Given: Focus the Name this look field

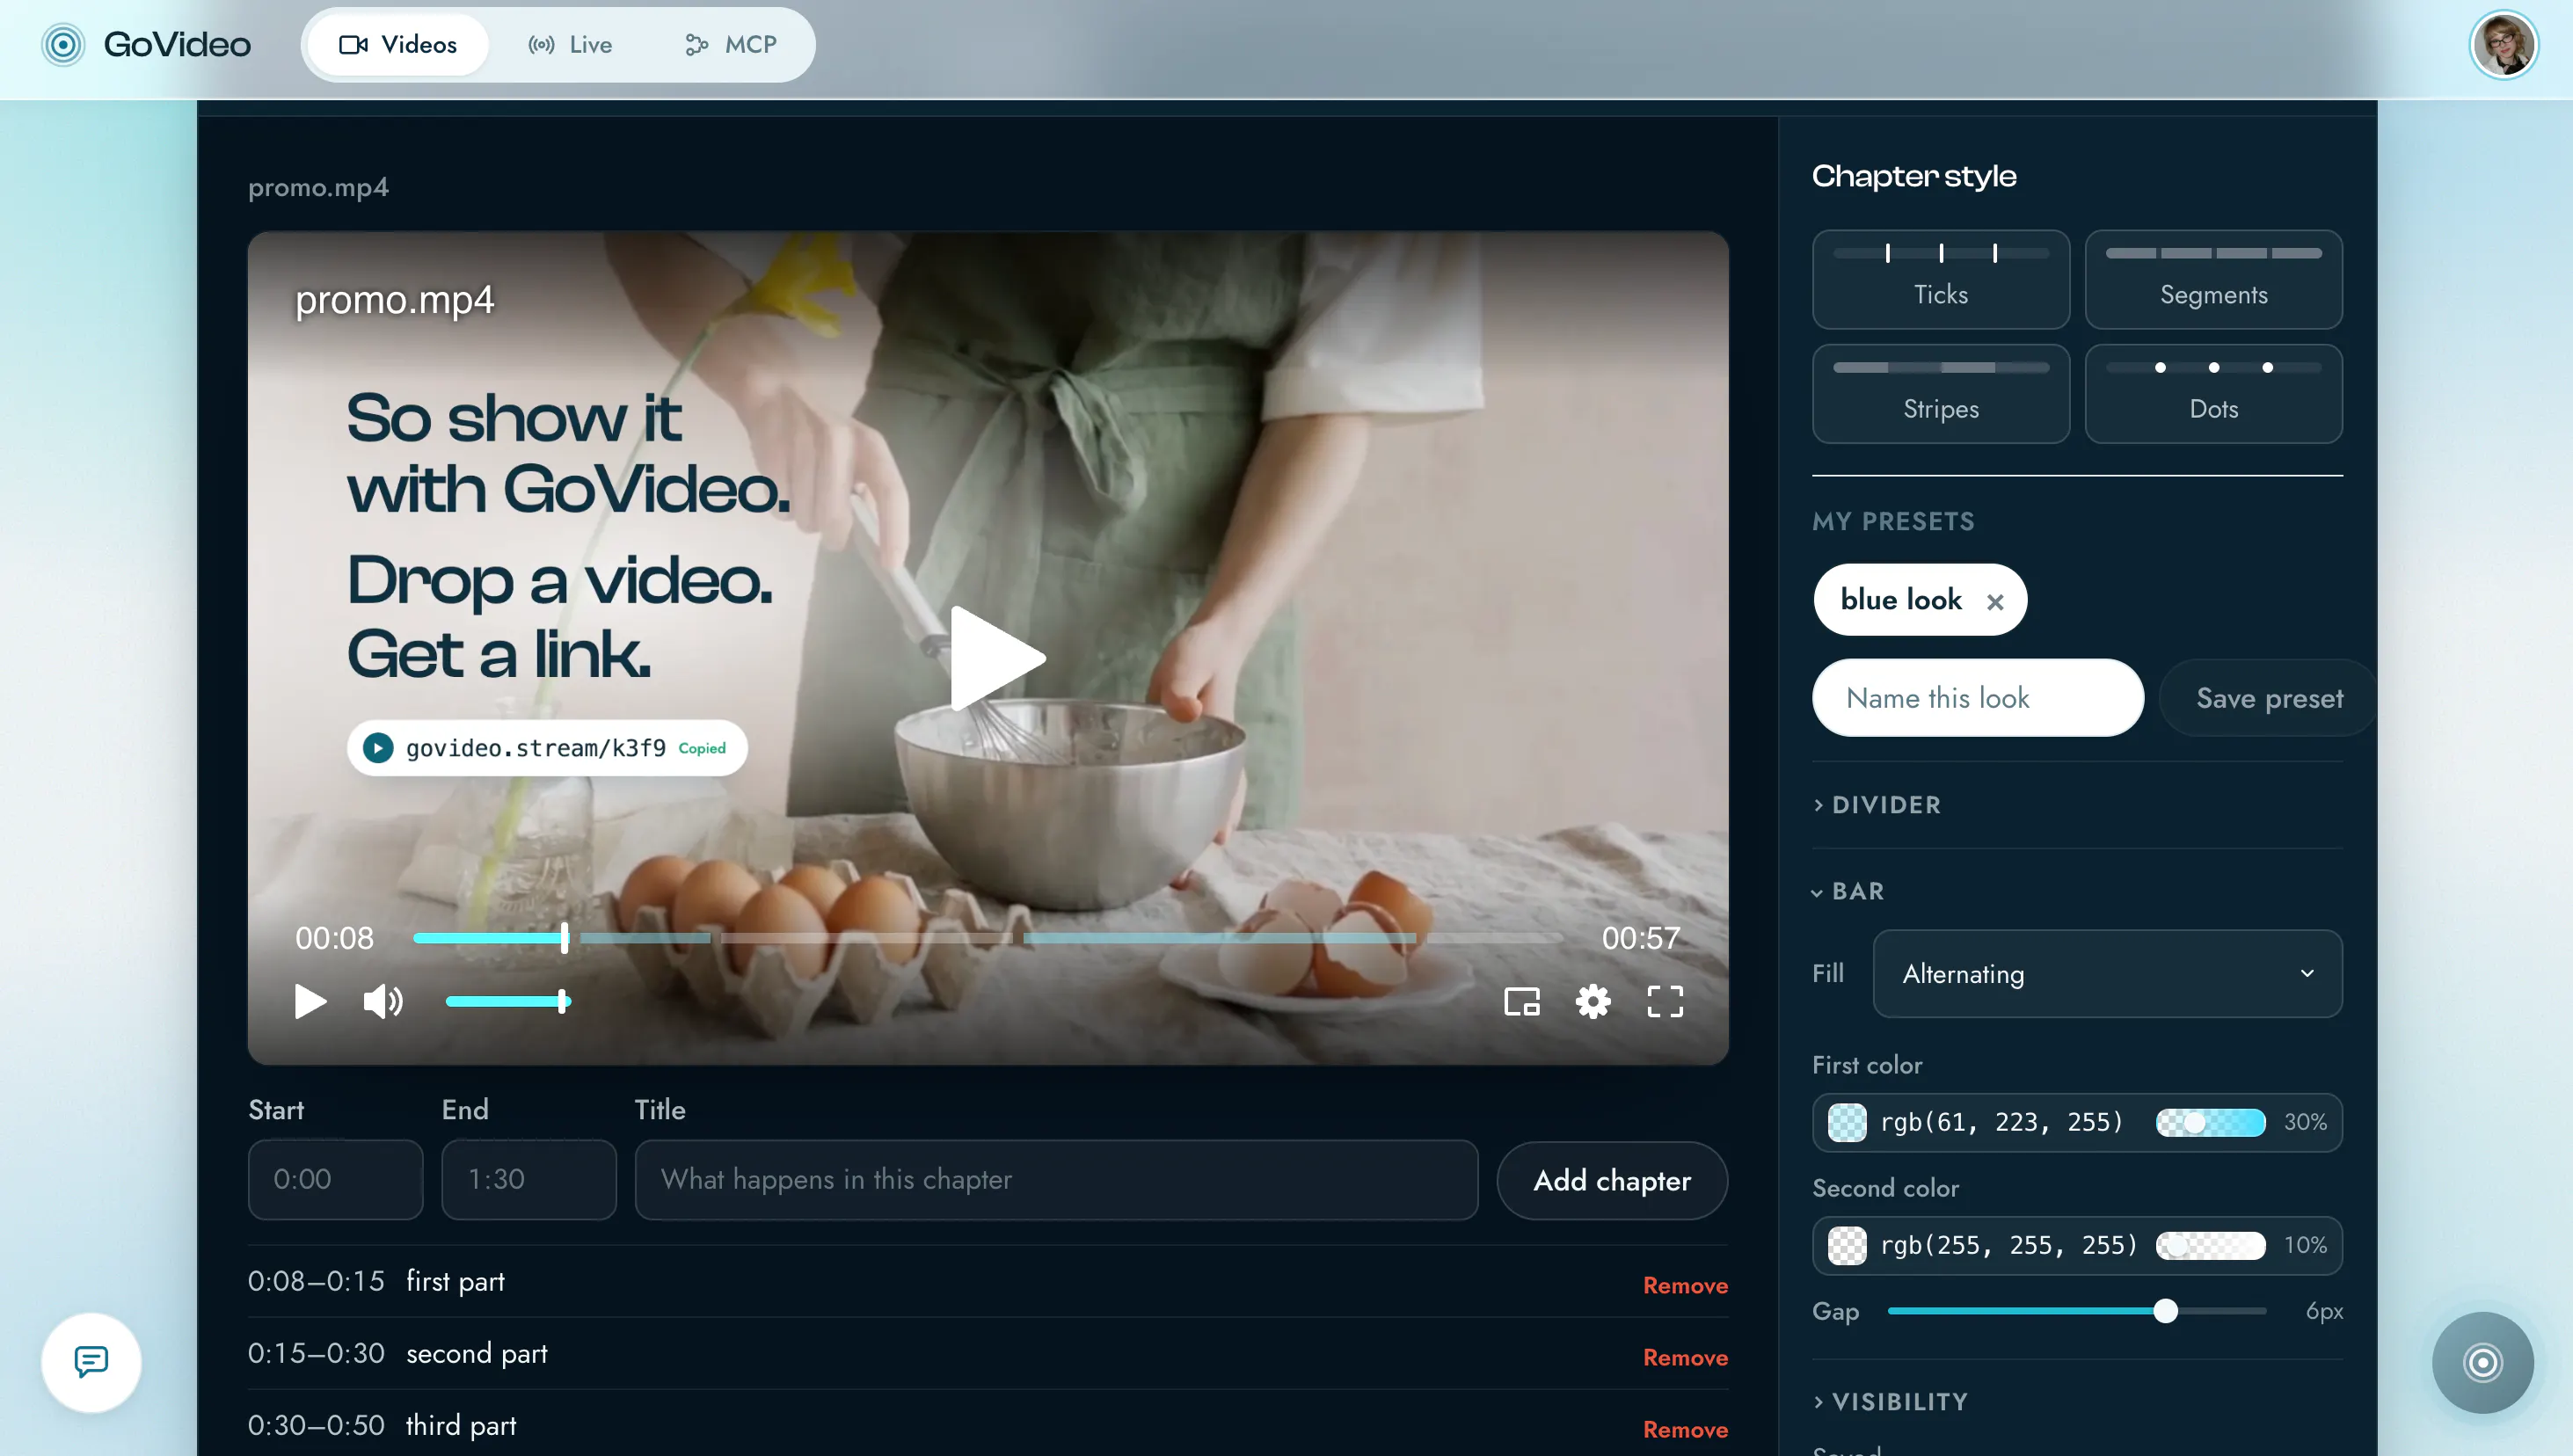Looking at the screenshot, I should pyautogui.click(x=1977, y=698).
